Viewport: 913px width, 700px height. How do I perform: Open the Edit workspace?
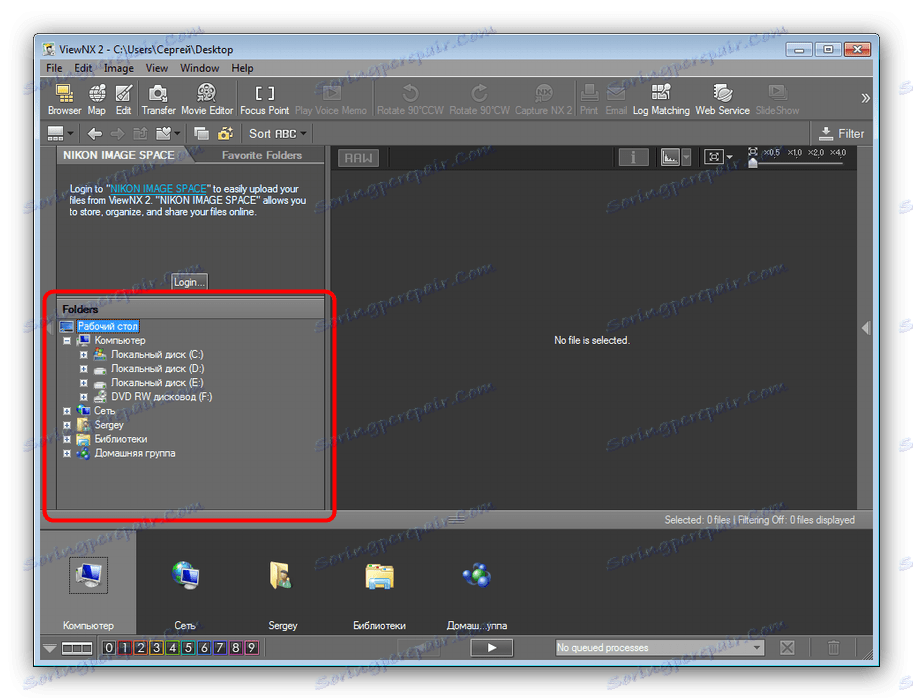coord(123,99)
